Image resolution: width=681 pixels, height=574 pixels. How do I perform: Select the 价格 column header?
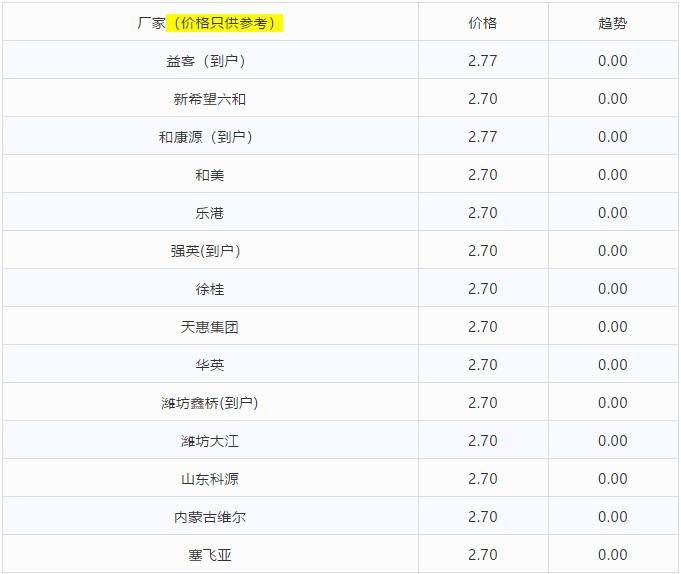483,23
